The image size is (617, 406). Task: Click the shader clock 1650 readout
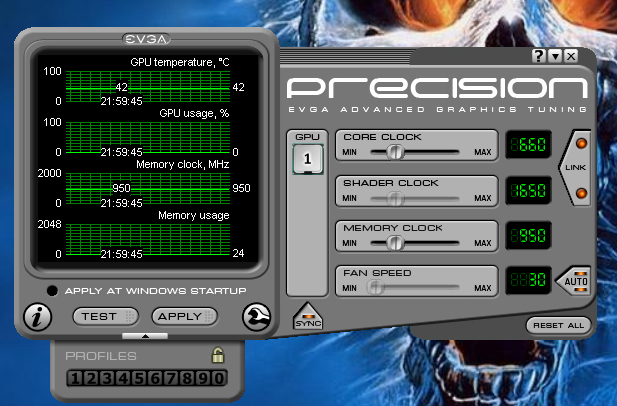pyautogui.click(x=528, y=191)
